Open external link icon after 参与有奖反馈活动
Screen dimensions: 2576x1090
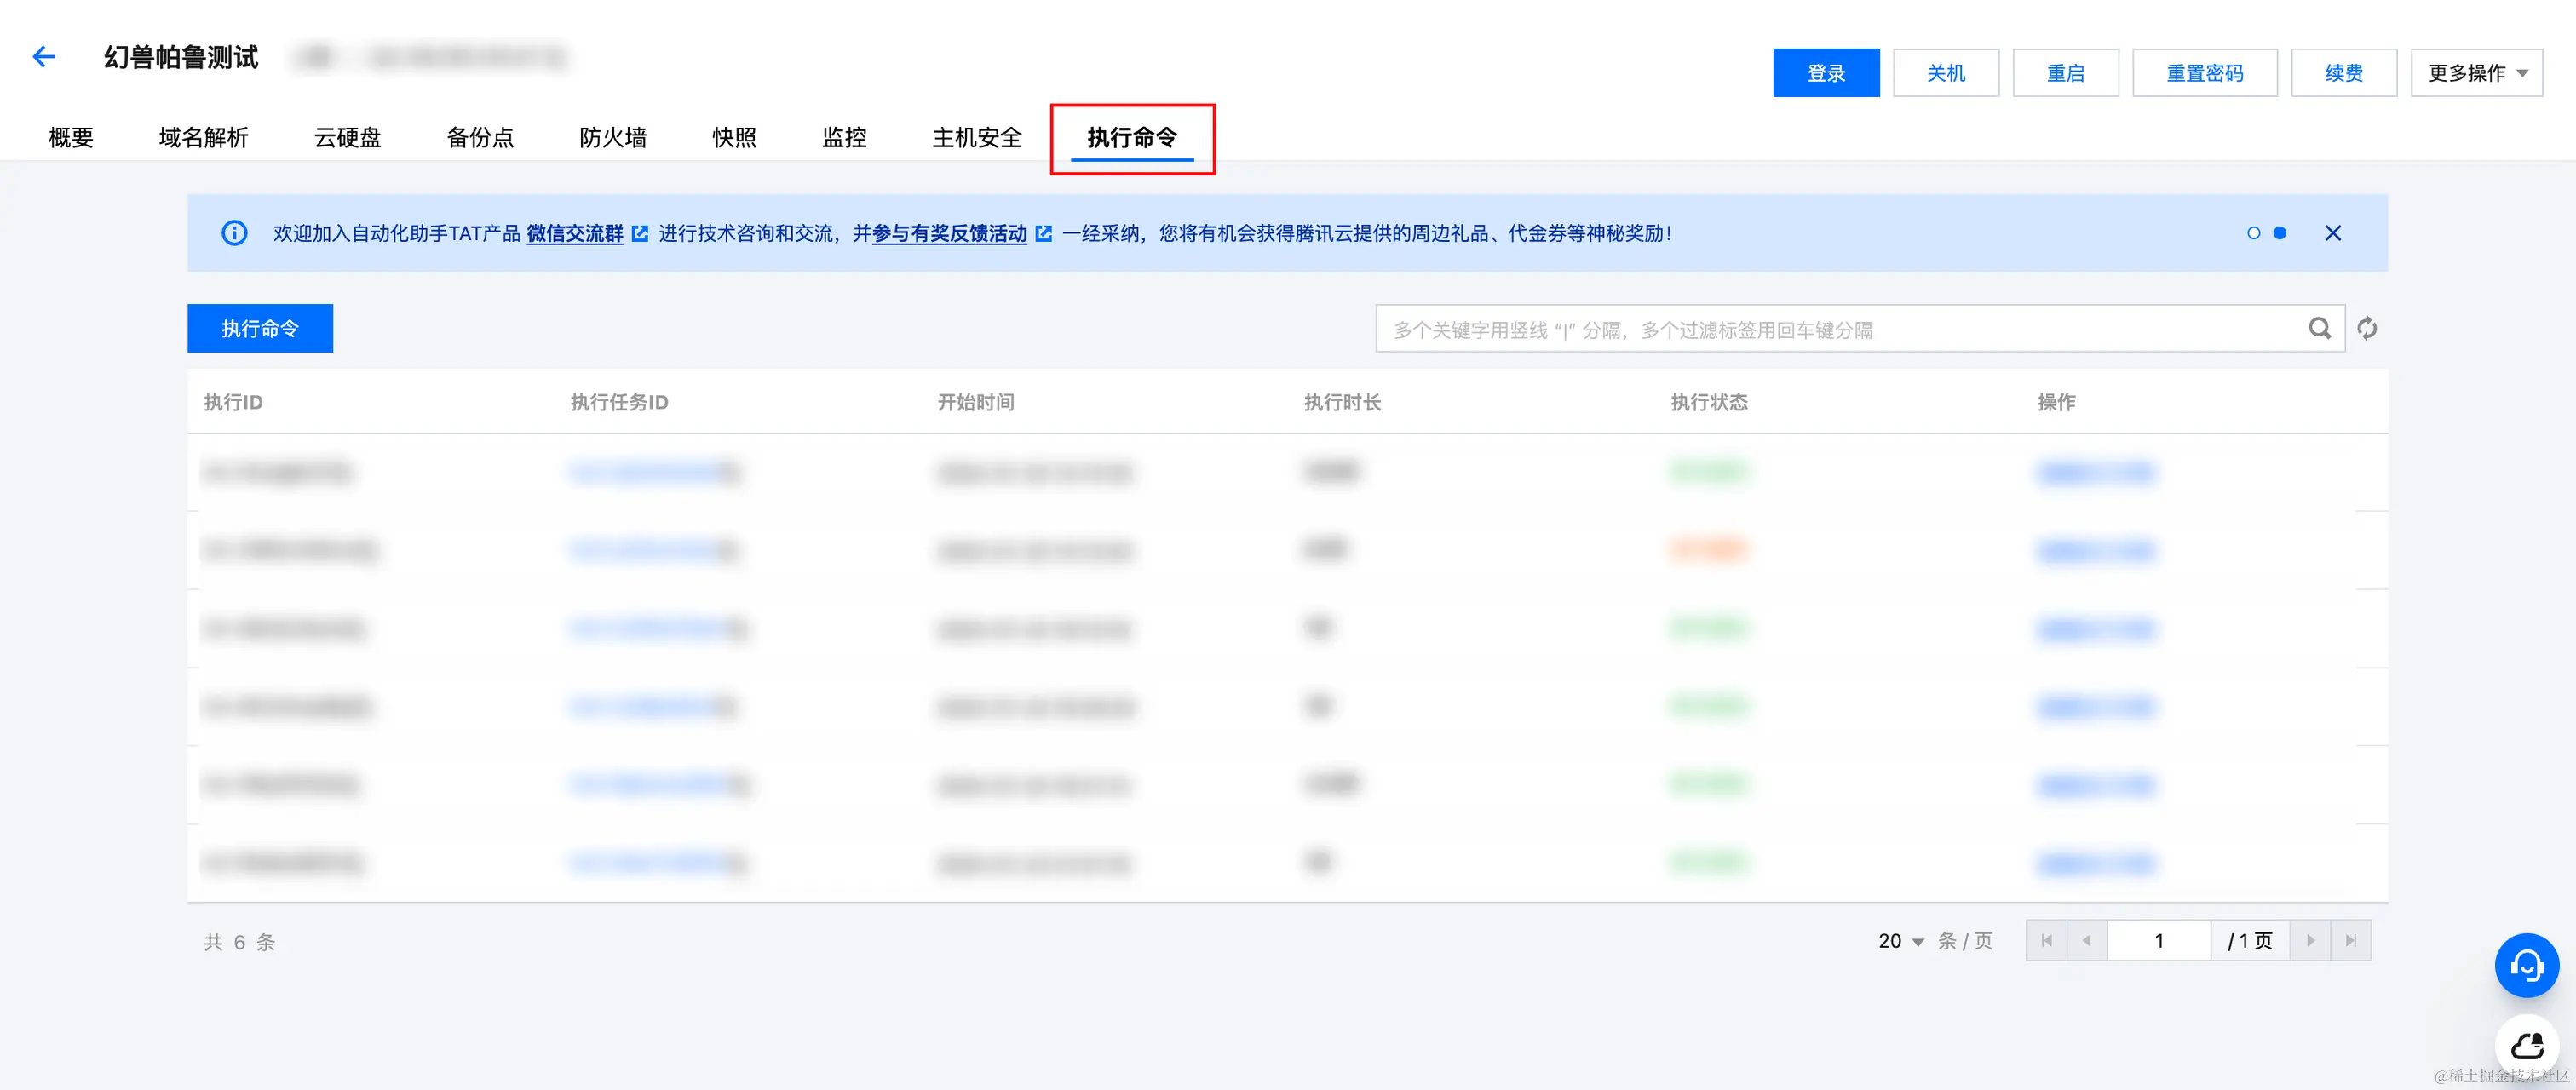click(1043, 234)
